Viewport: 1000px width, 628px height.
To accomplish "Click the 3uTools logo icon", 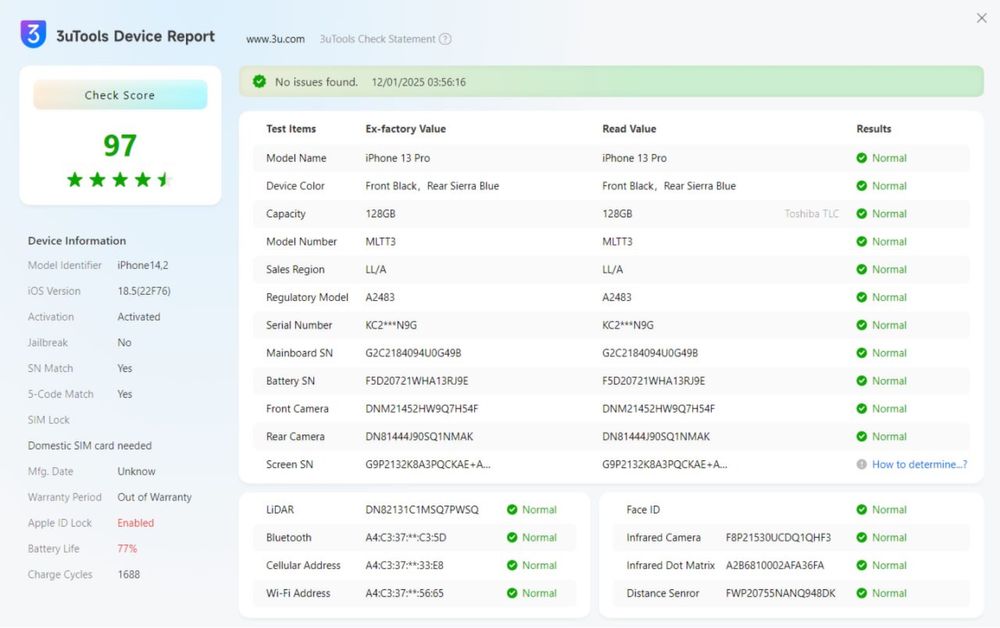I will pos(33,35).
